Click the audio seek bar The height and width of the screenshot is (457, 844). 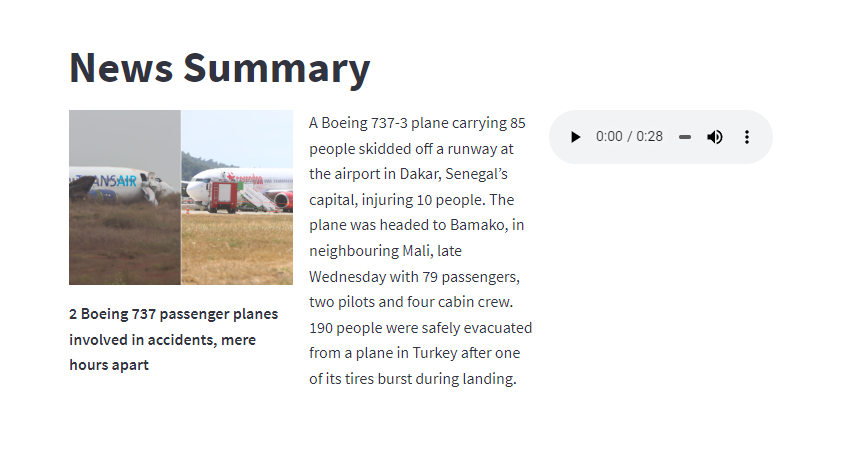[685, 137]
